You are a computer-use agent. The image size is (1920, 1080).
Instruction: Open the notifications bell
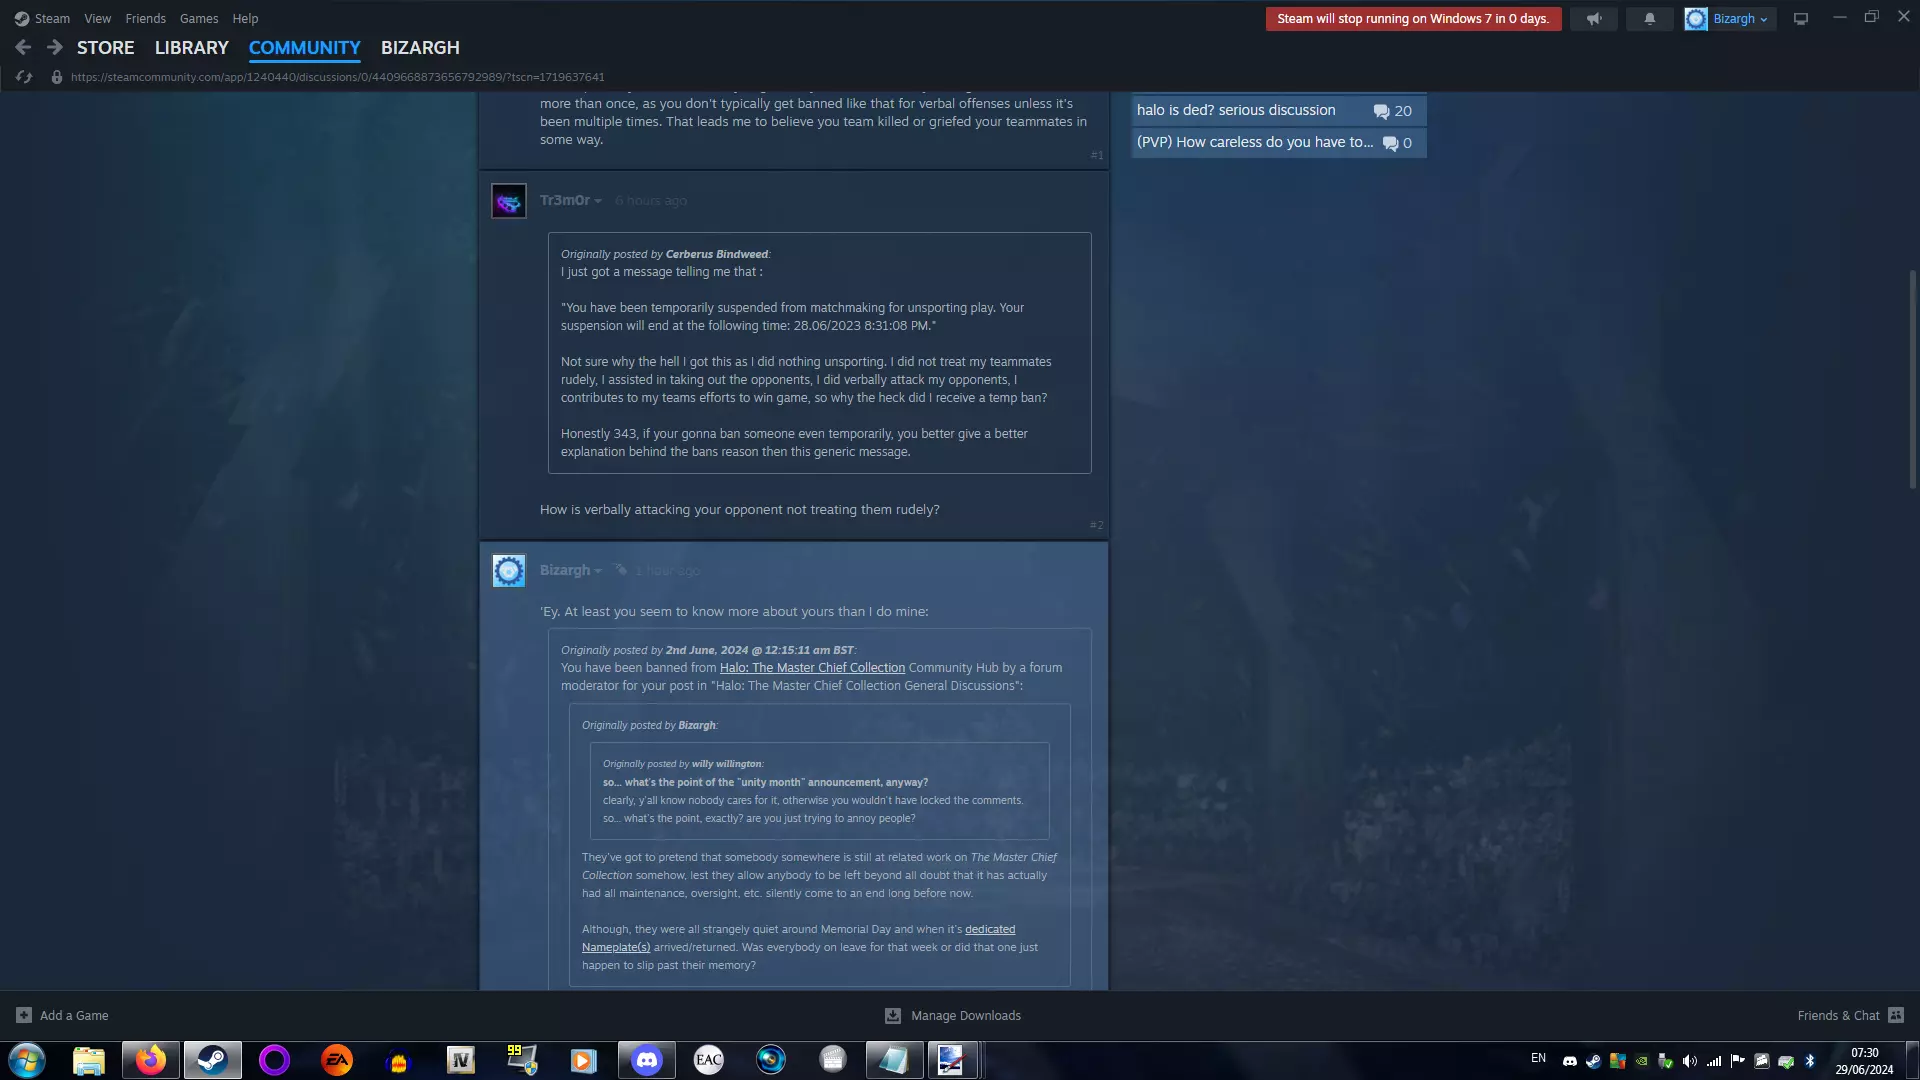click(1650, 19)
